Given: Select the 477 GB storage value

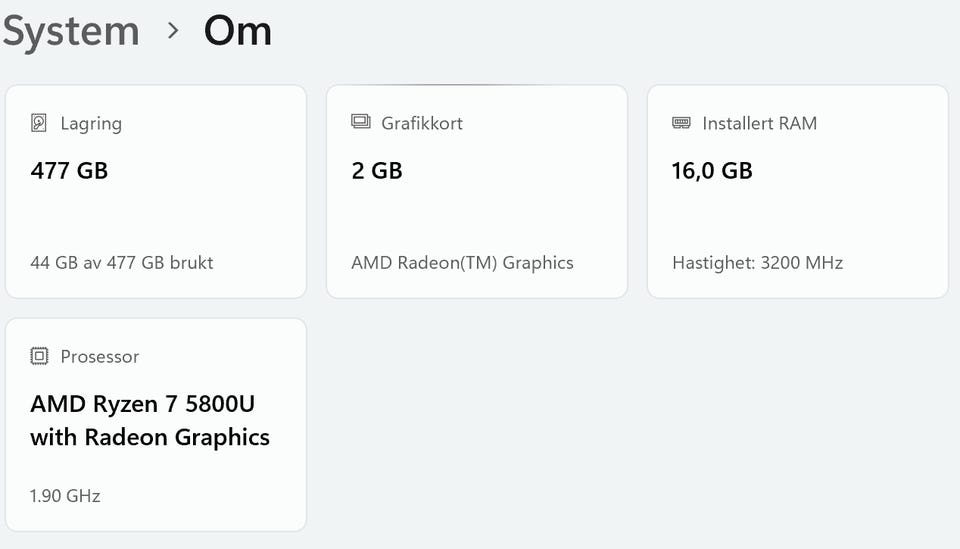Looking at the screenshot, I should [69, 170].
